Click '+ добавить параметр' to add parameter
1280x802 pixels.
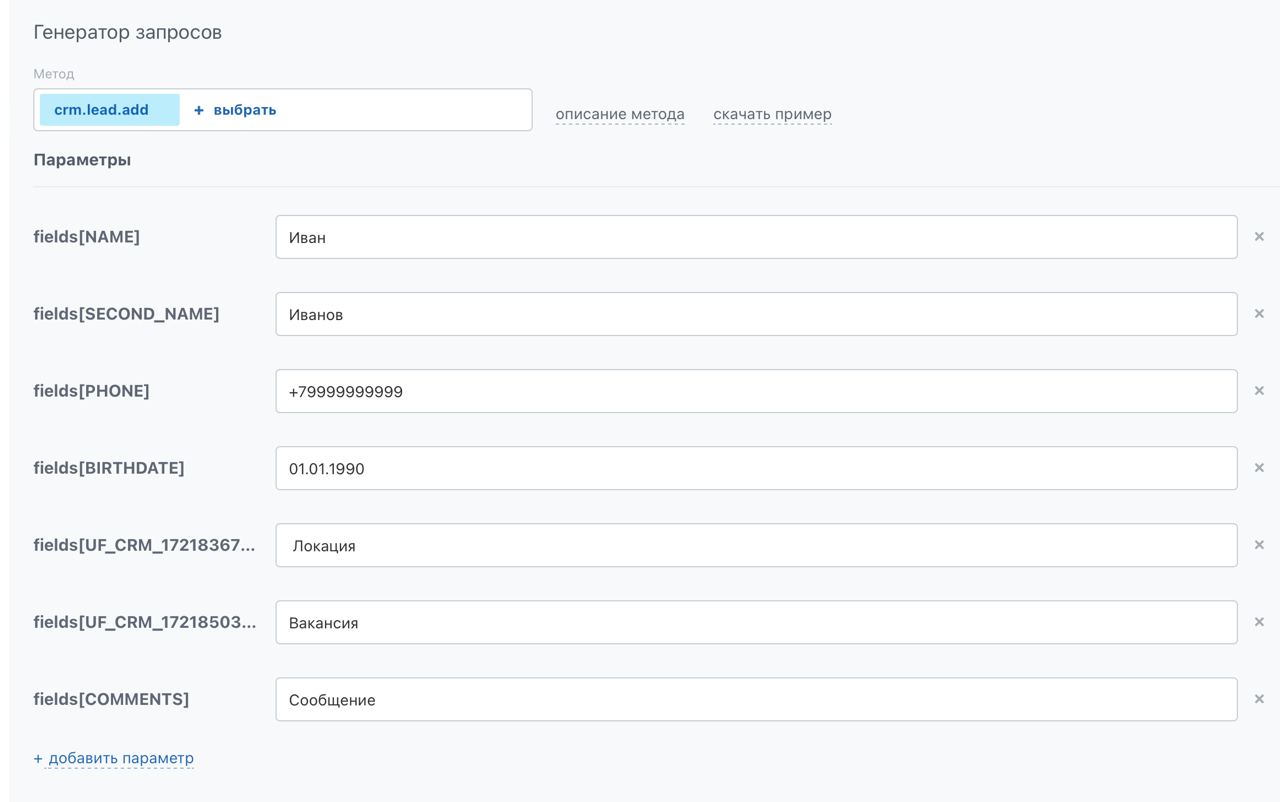pyautogui.click(x=114, y=758)
